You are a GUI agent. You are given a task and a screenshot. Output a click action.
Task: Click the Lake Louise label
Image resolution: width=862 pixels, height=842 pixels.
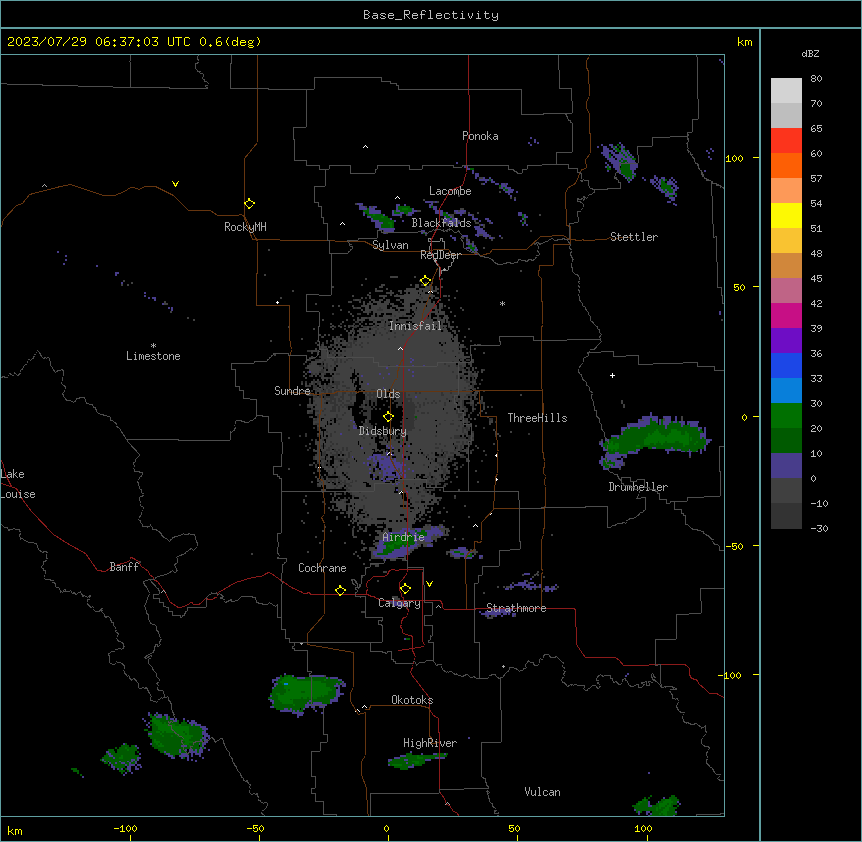[18, 484]
